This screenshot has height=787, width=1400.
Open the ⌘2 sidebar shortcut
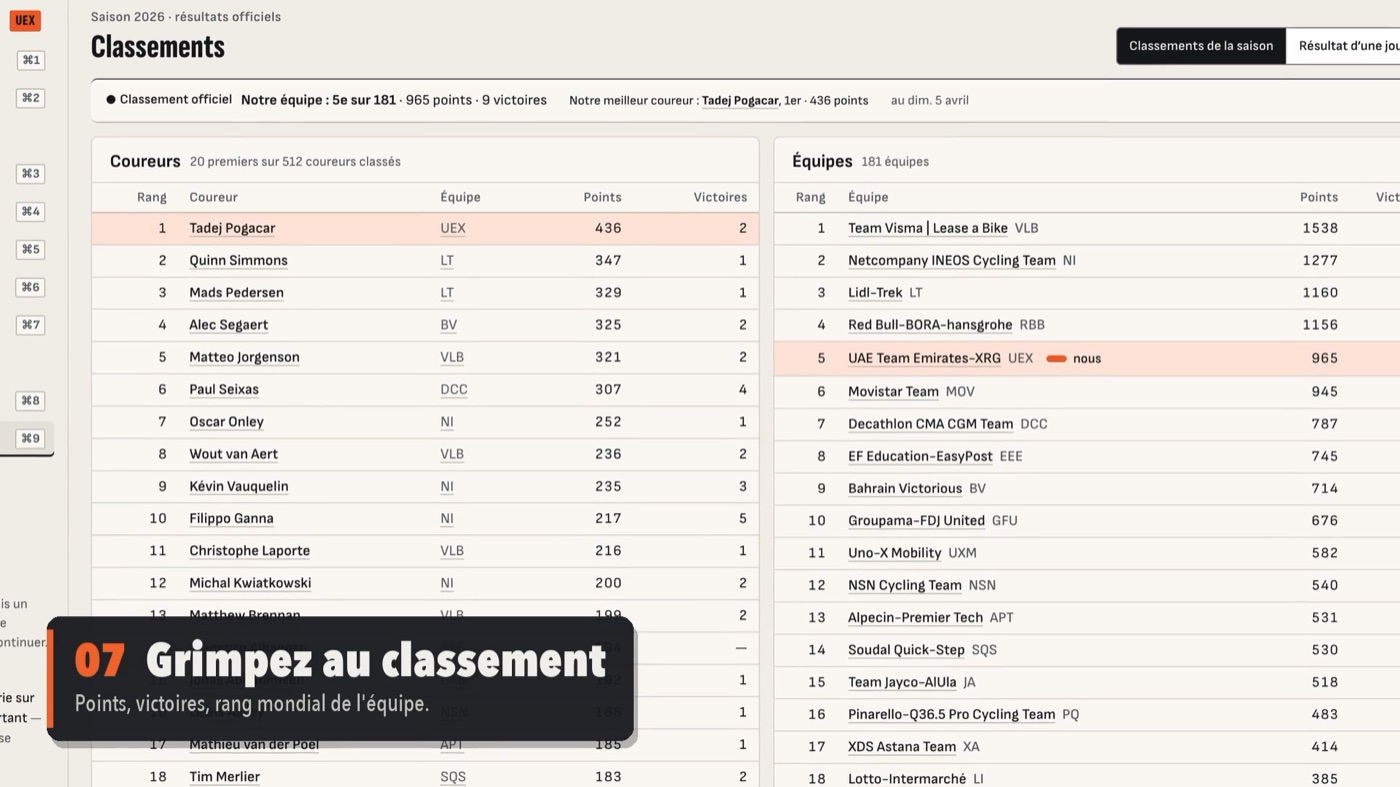click(x=31, y=98)
